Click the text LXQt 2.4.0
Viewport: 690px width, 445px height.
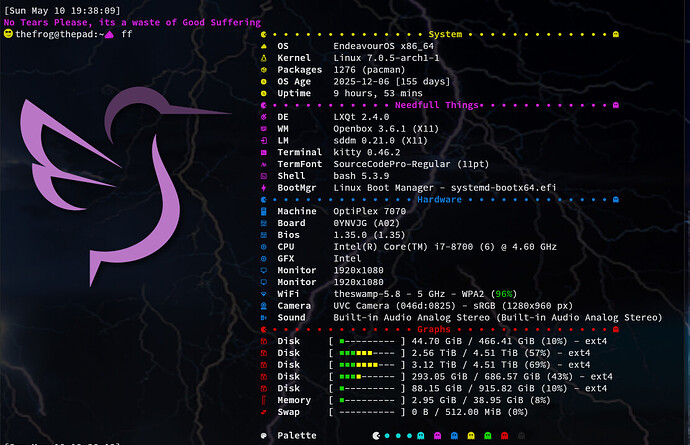pos(361,117)
